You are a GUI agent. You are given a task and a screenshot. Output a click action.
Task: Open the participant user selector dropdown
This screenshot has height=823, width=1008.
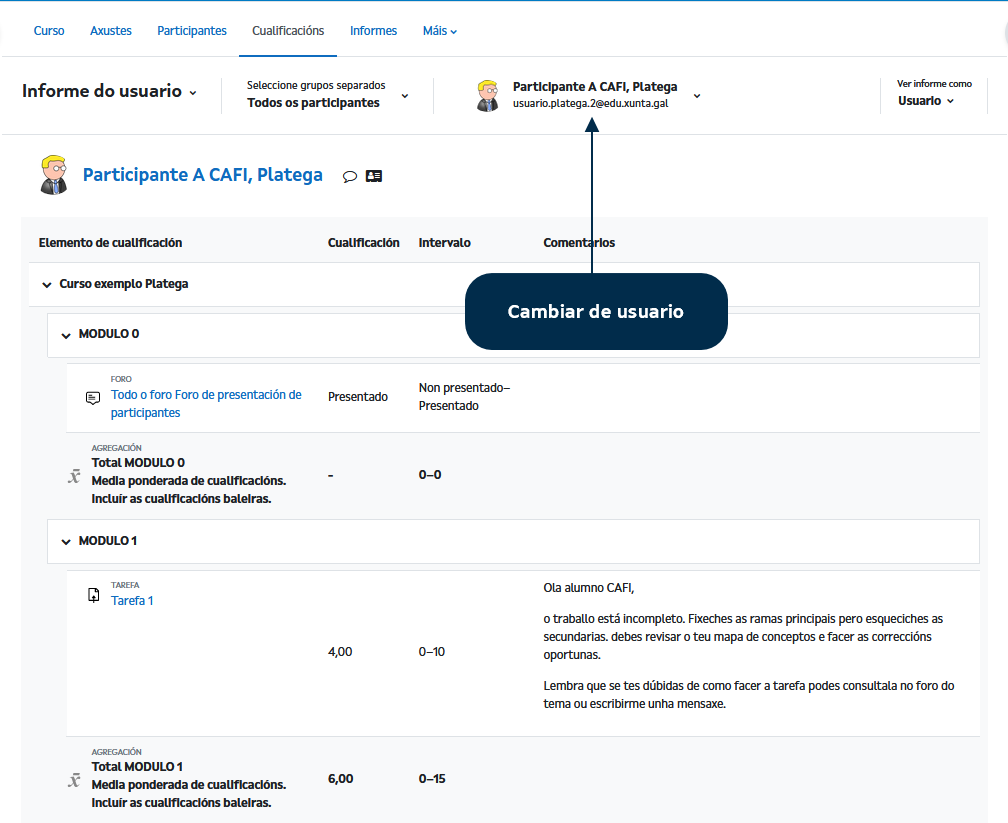(697, 95)
